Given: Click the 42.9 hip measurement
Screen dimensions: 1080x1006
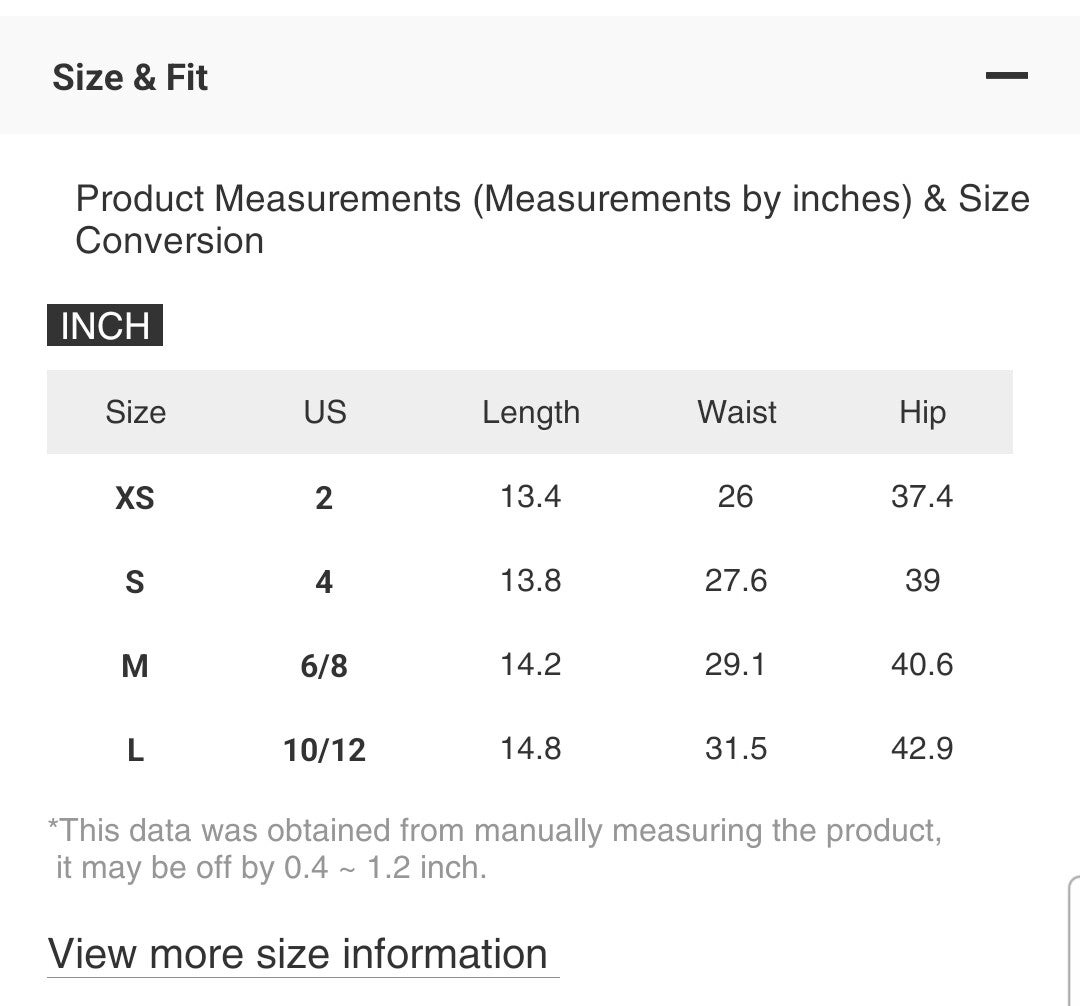Looking at the screenshot, I should point(922,749).
